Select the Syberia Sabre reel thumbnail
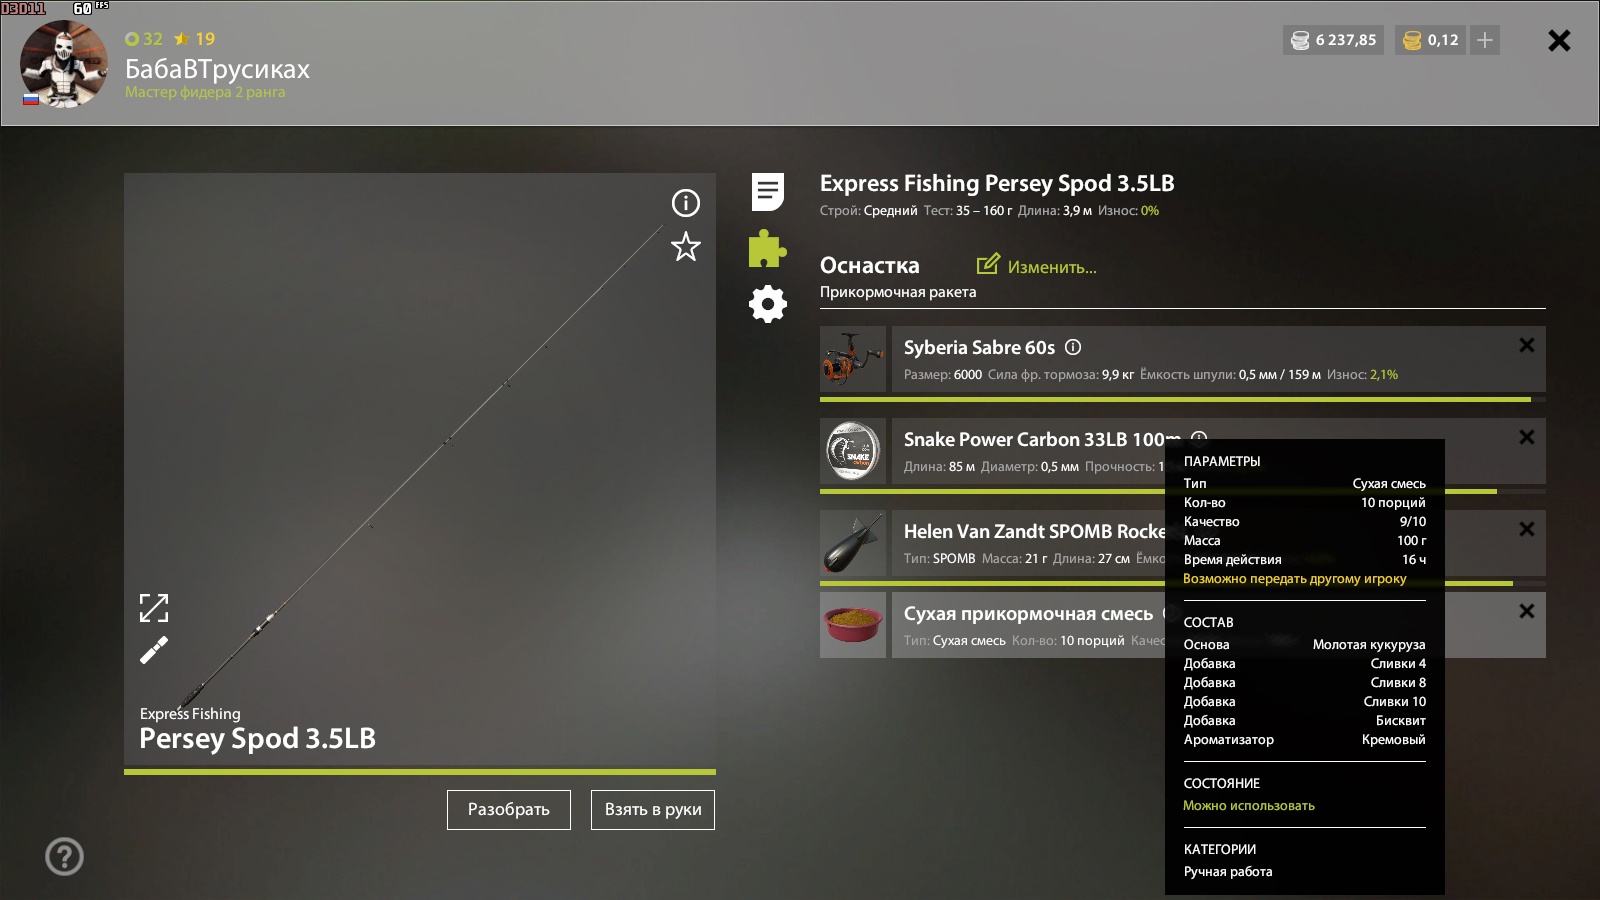 tap(853, 359)
